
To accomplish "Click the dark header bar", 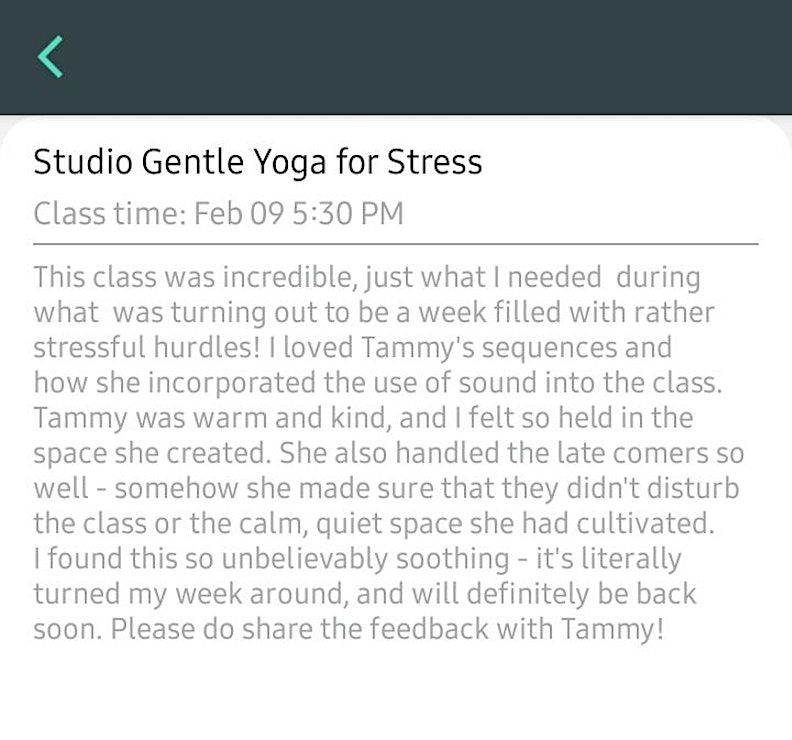I will coord(400,56).
